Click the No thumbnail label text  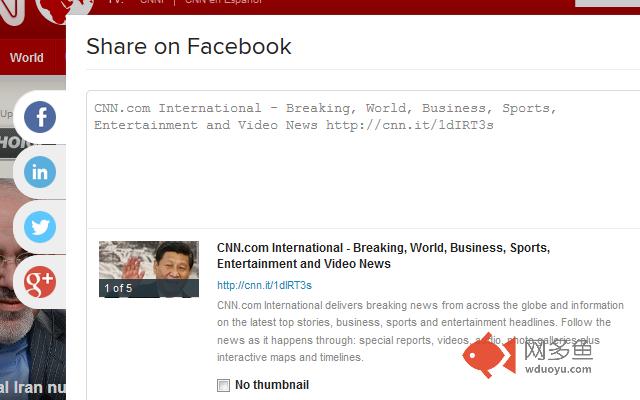point(271,385)
